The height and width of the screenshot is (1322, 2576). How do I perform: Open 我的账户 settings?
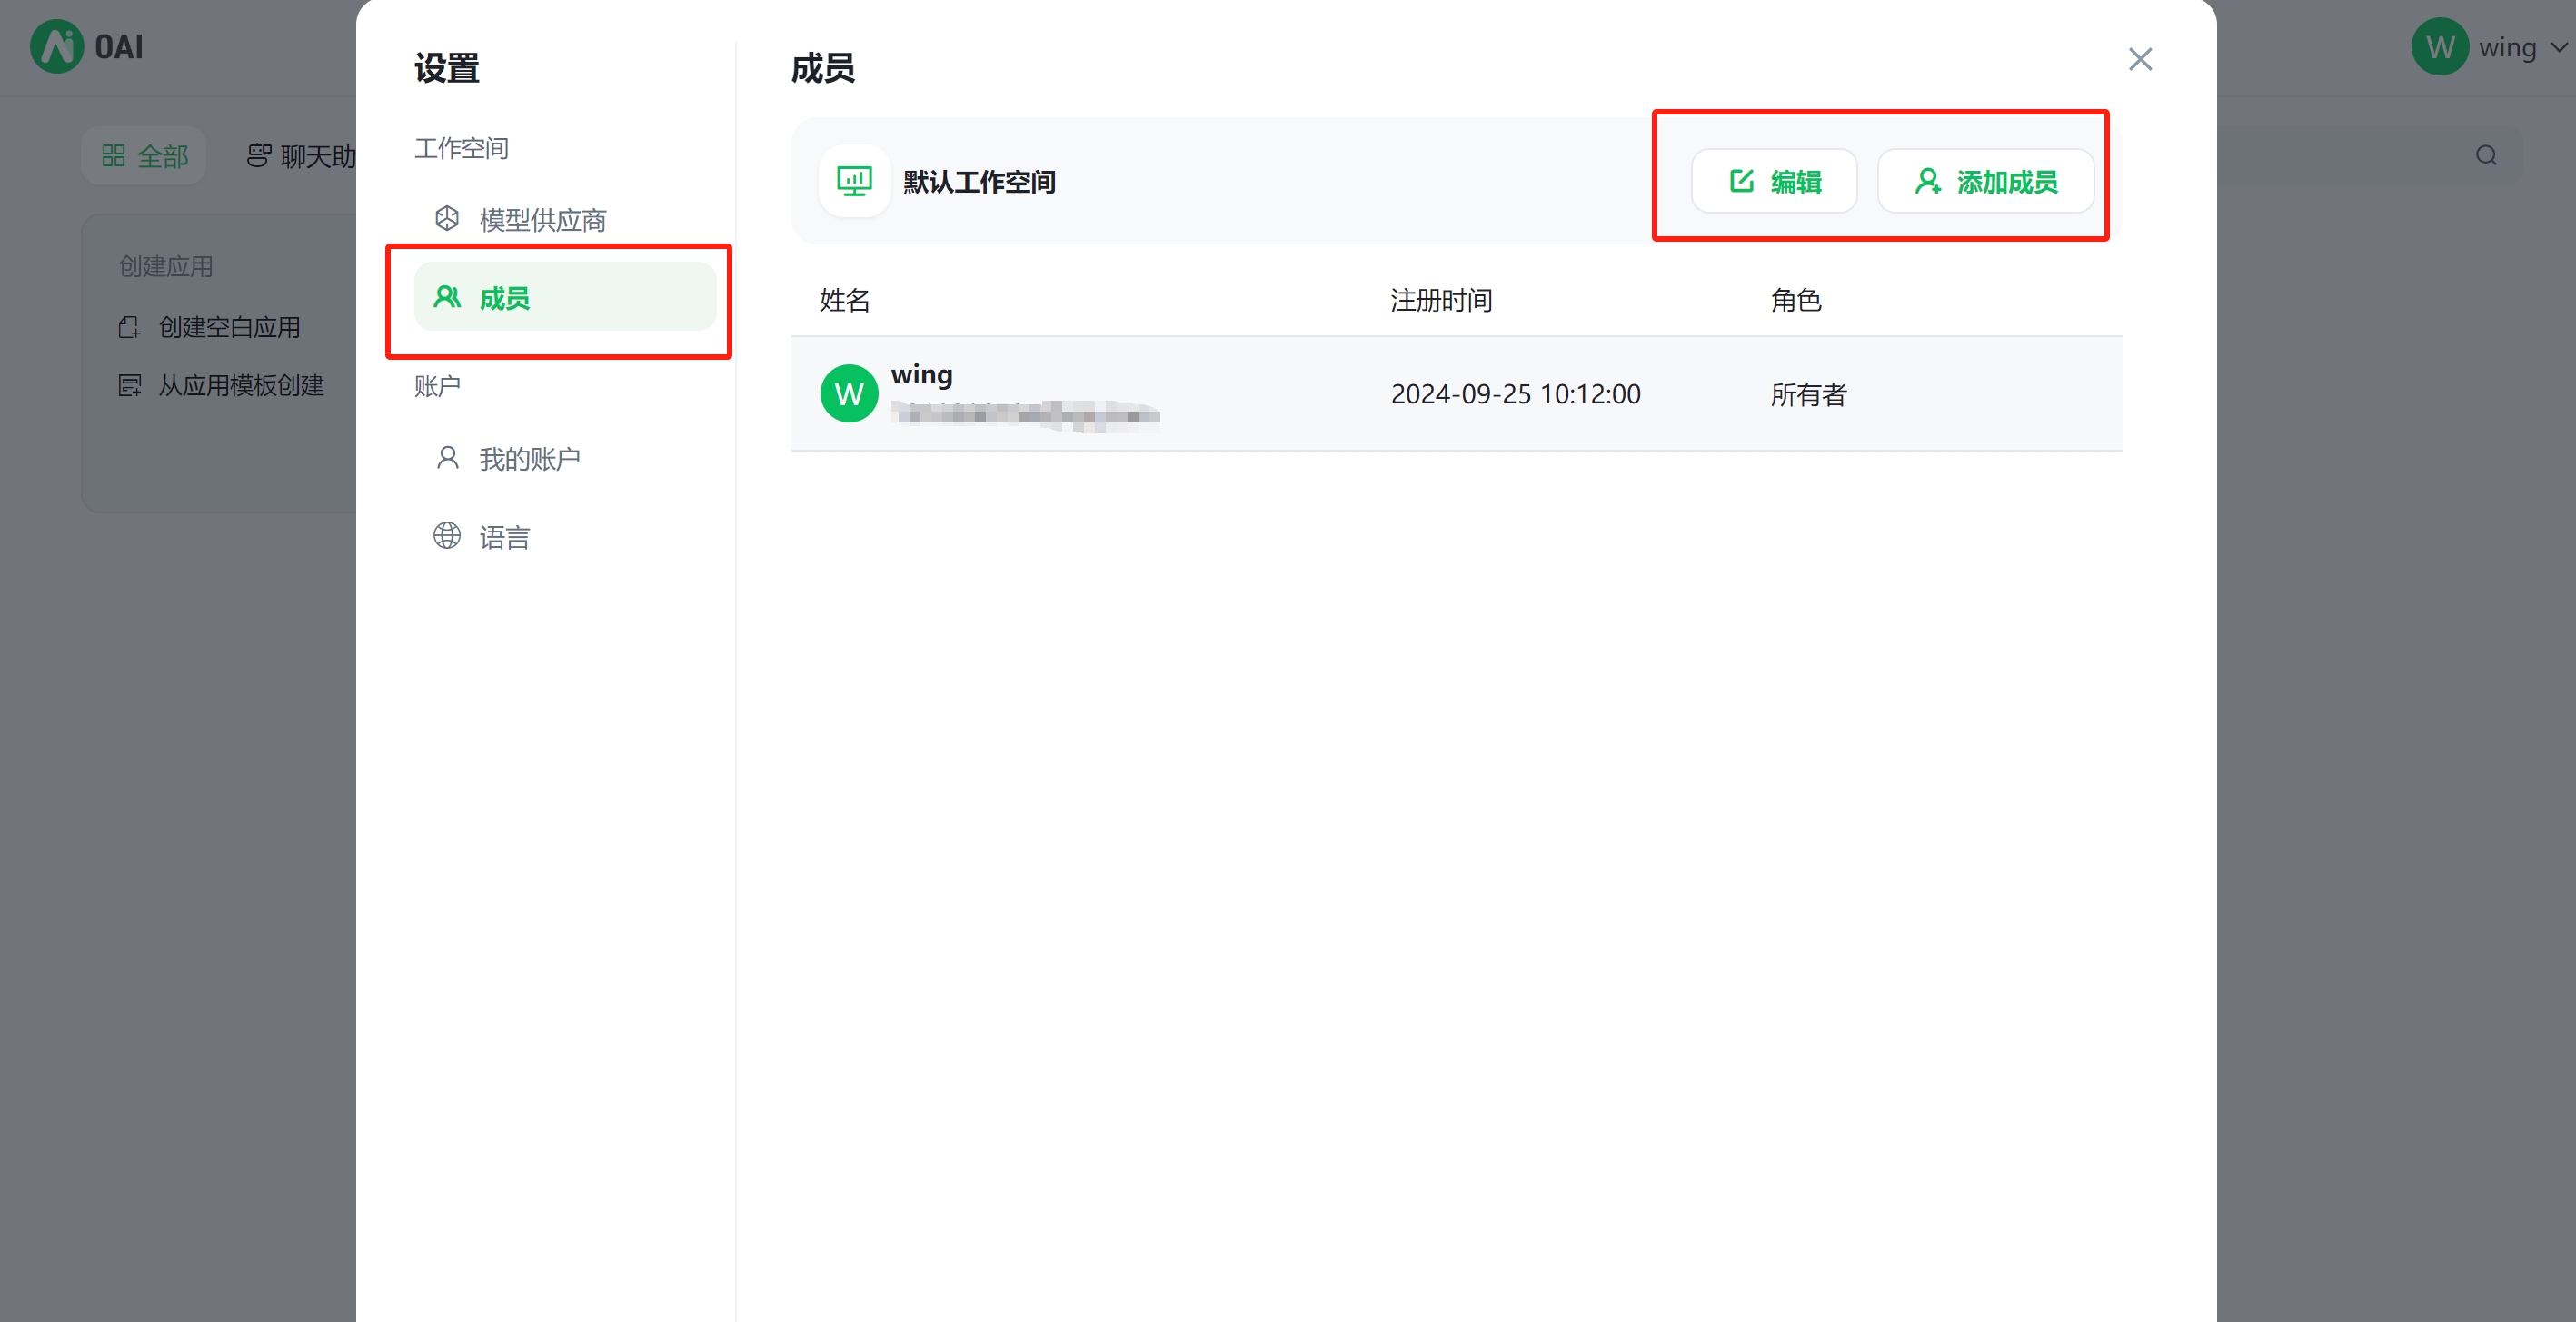tap(565, 458)
